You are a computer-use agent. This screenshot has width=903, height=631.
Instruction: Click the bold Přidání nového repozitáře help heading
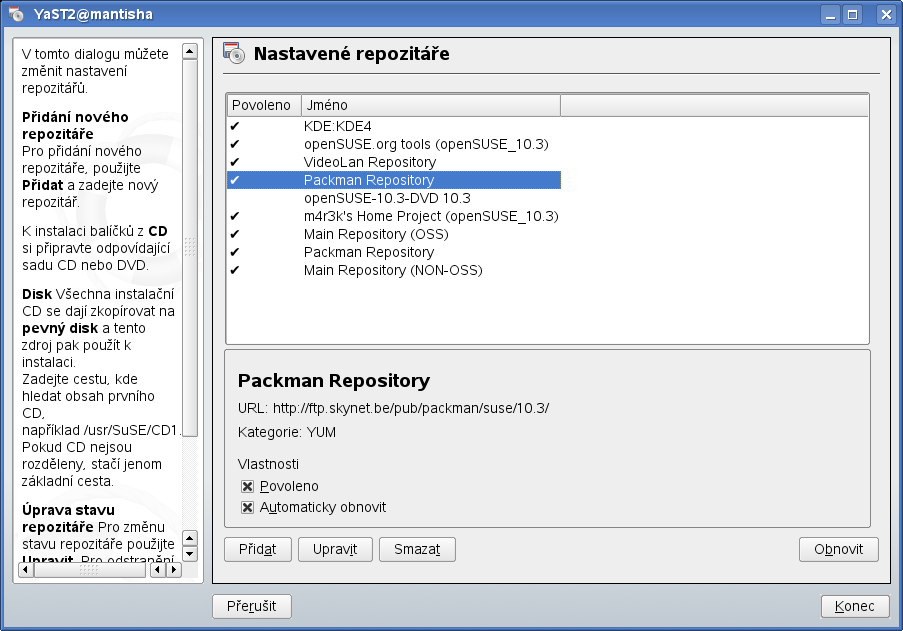75,126
